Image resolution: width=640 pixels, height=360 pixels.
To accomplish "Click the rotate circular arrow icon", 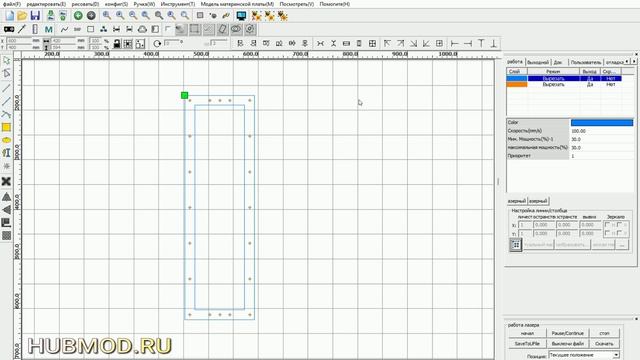I will (x=157, y=44).
